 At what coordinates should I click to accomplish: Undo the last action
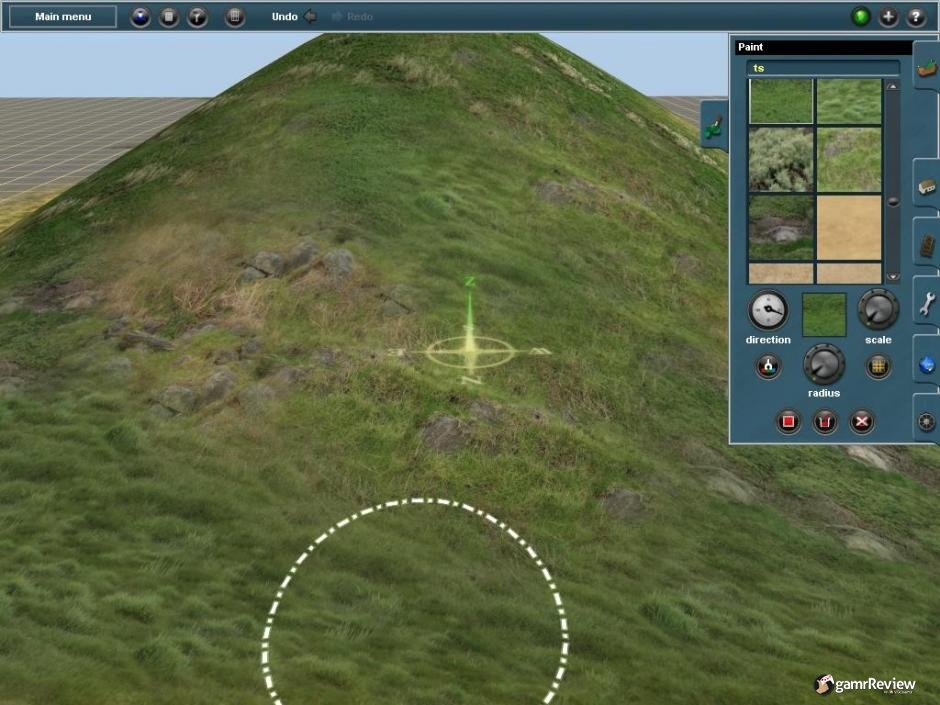[x=294, y=17]
